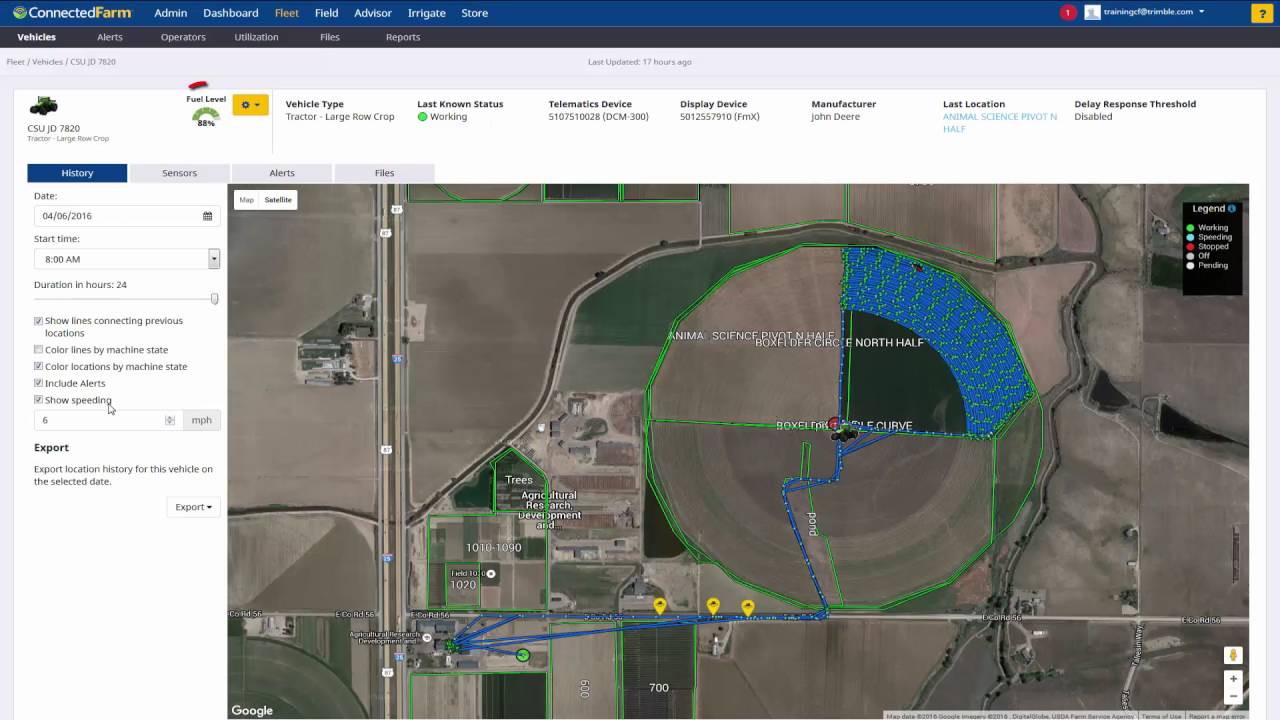Click the right yellow alert marker
The height and width of the screenshot is (720, 1280).
(748, 607)
